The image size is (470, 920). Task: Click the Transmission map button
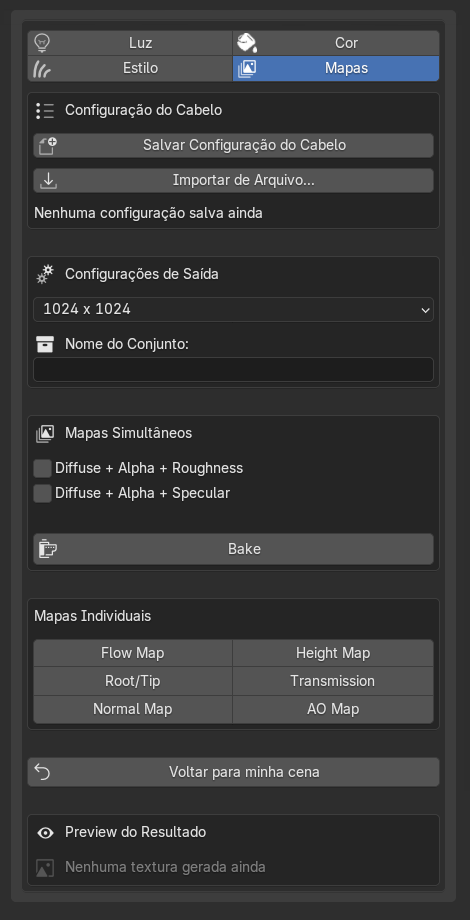[x=333, y=681]
